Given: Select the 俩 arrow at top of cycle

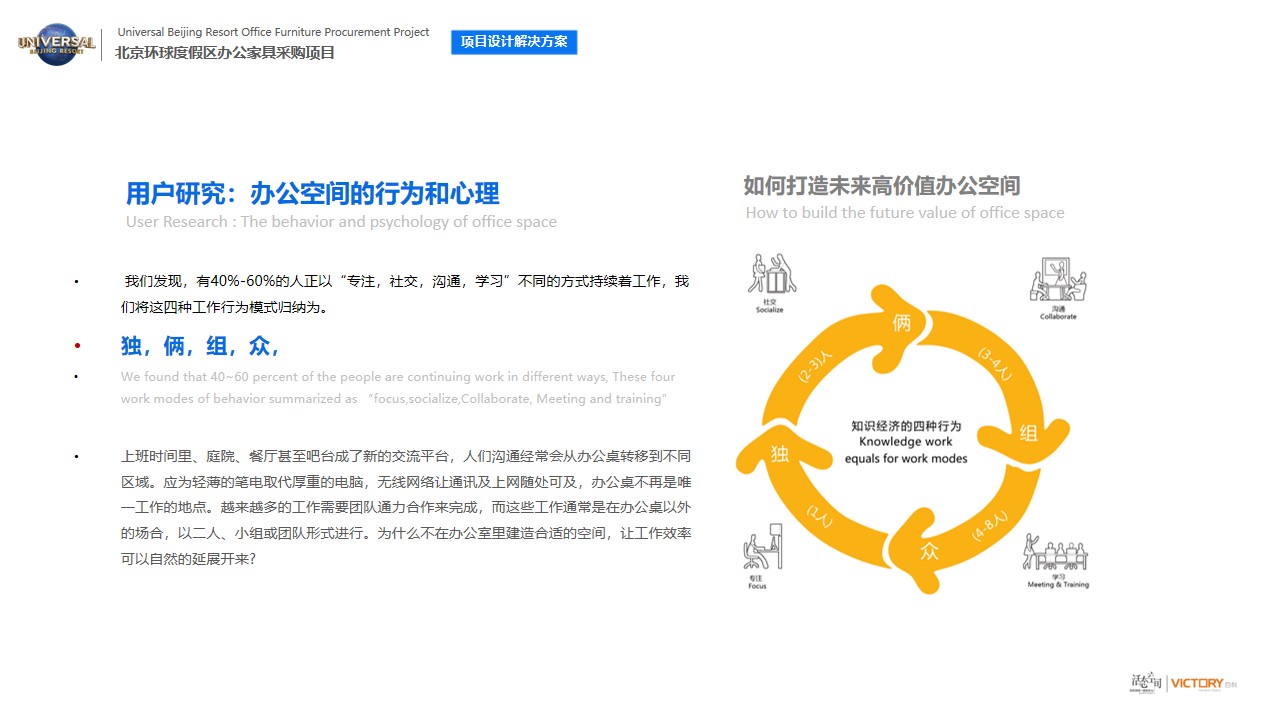Looking at the screenshot, I should [902, 323].
